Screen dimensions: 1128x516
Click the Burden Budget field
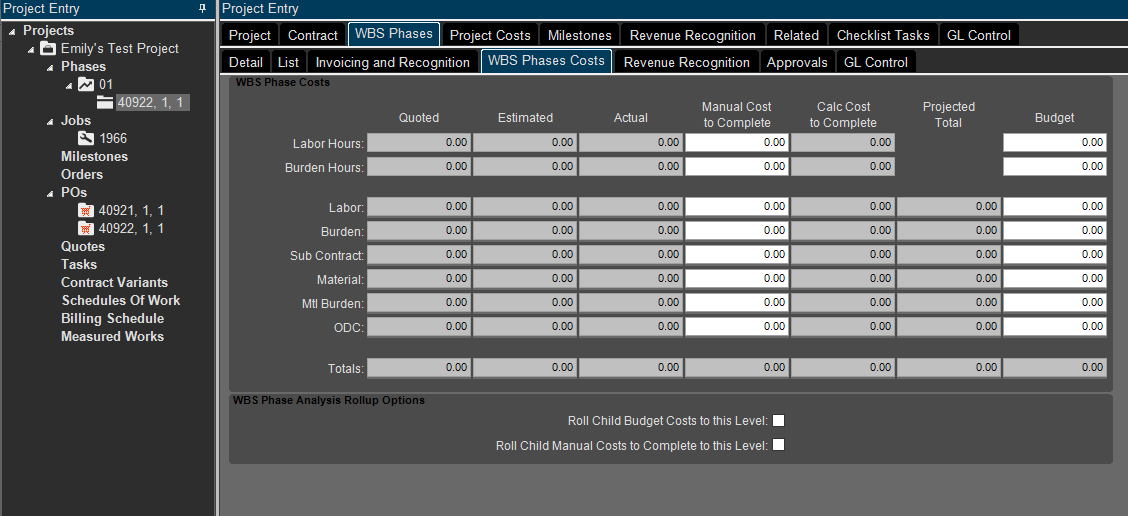[1055, 230]
